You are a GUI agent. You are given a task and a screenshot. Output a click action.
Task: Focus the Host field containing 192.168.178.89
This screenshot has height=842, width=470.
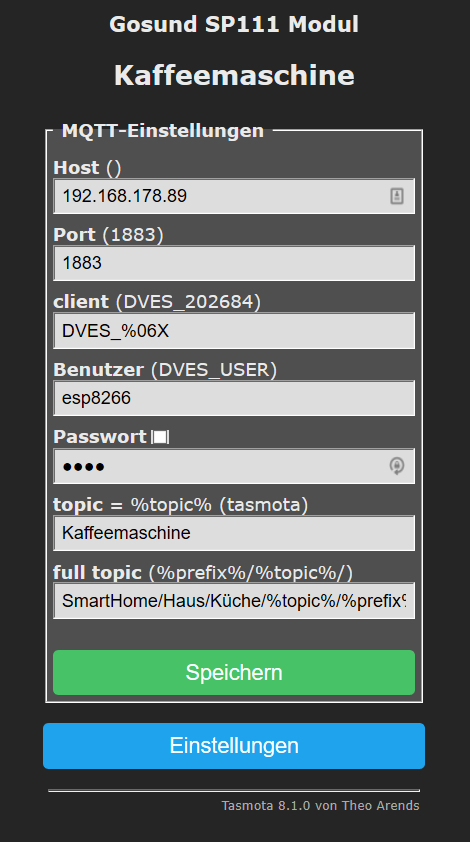pos(234,196)
